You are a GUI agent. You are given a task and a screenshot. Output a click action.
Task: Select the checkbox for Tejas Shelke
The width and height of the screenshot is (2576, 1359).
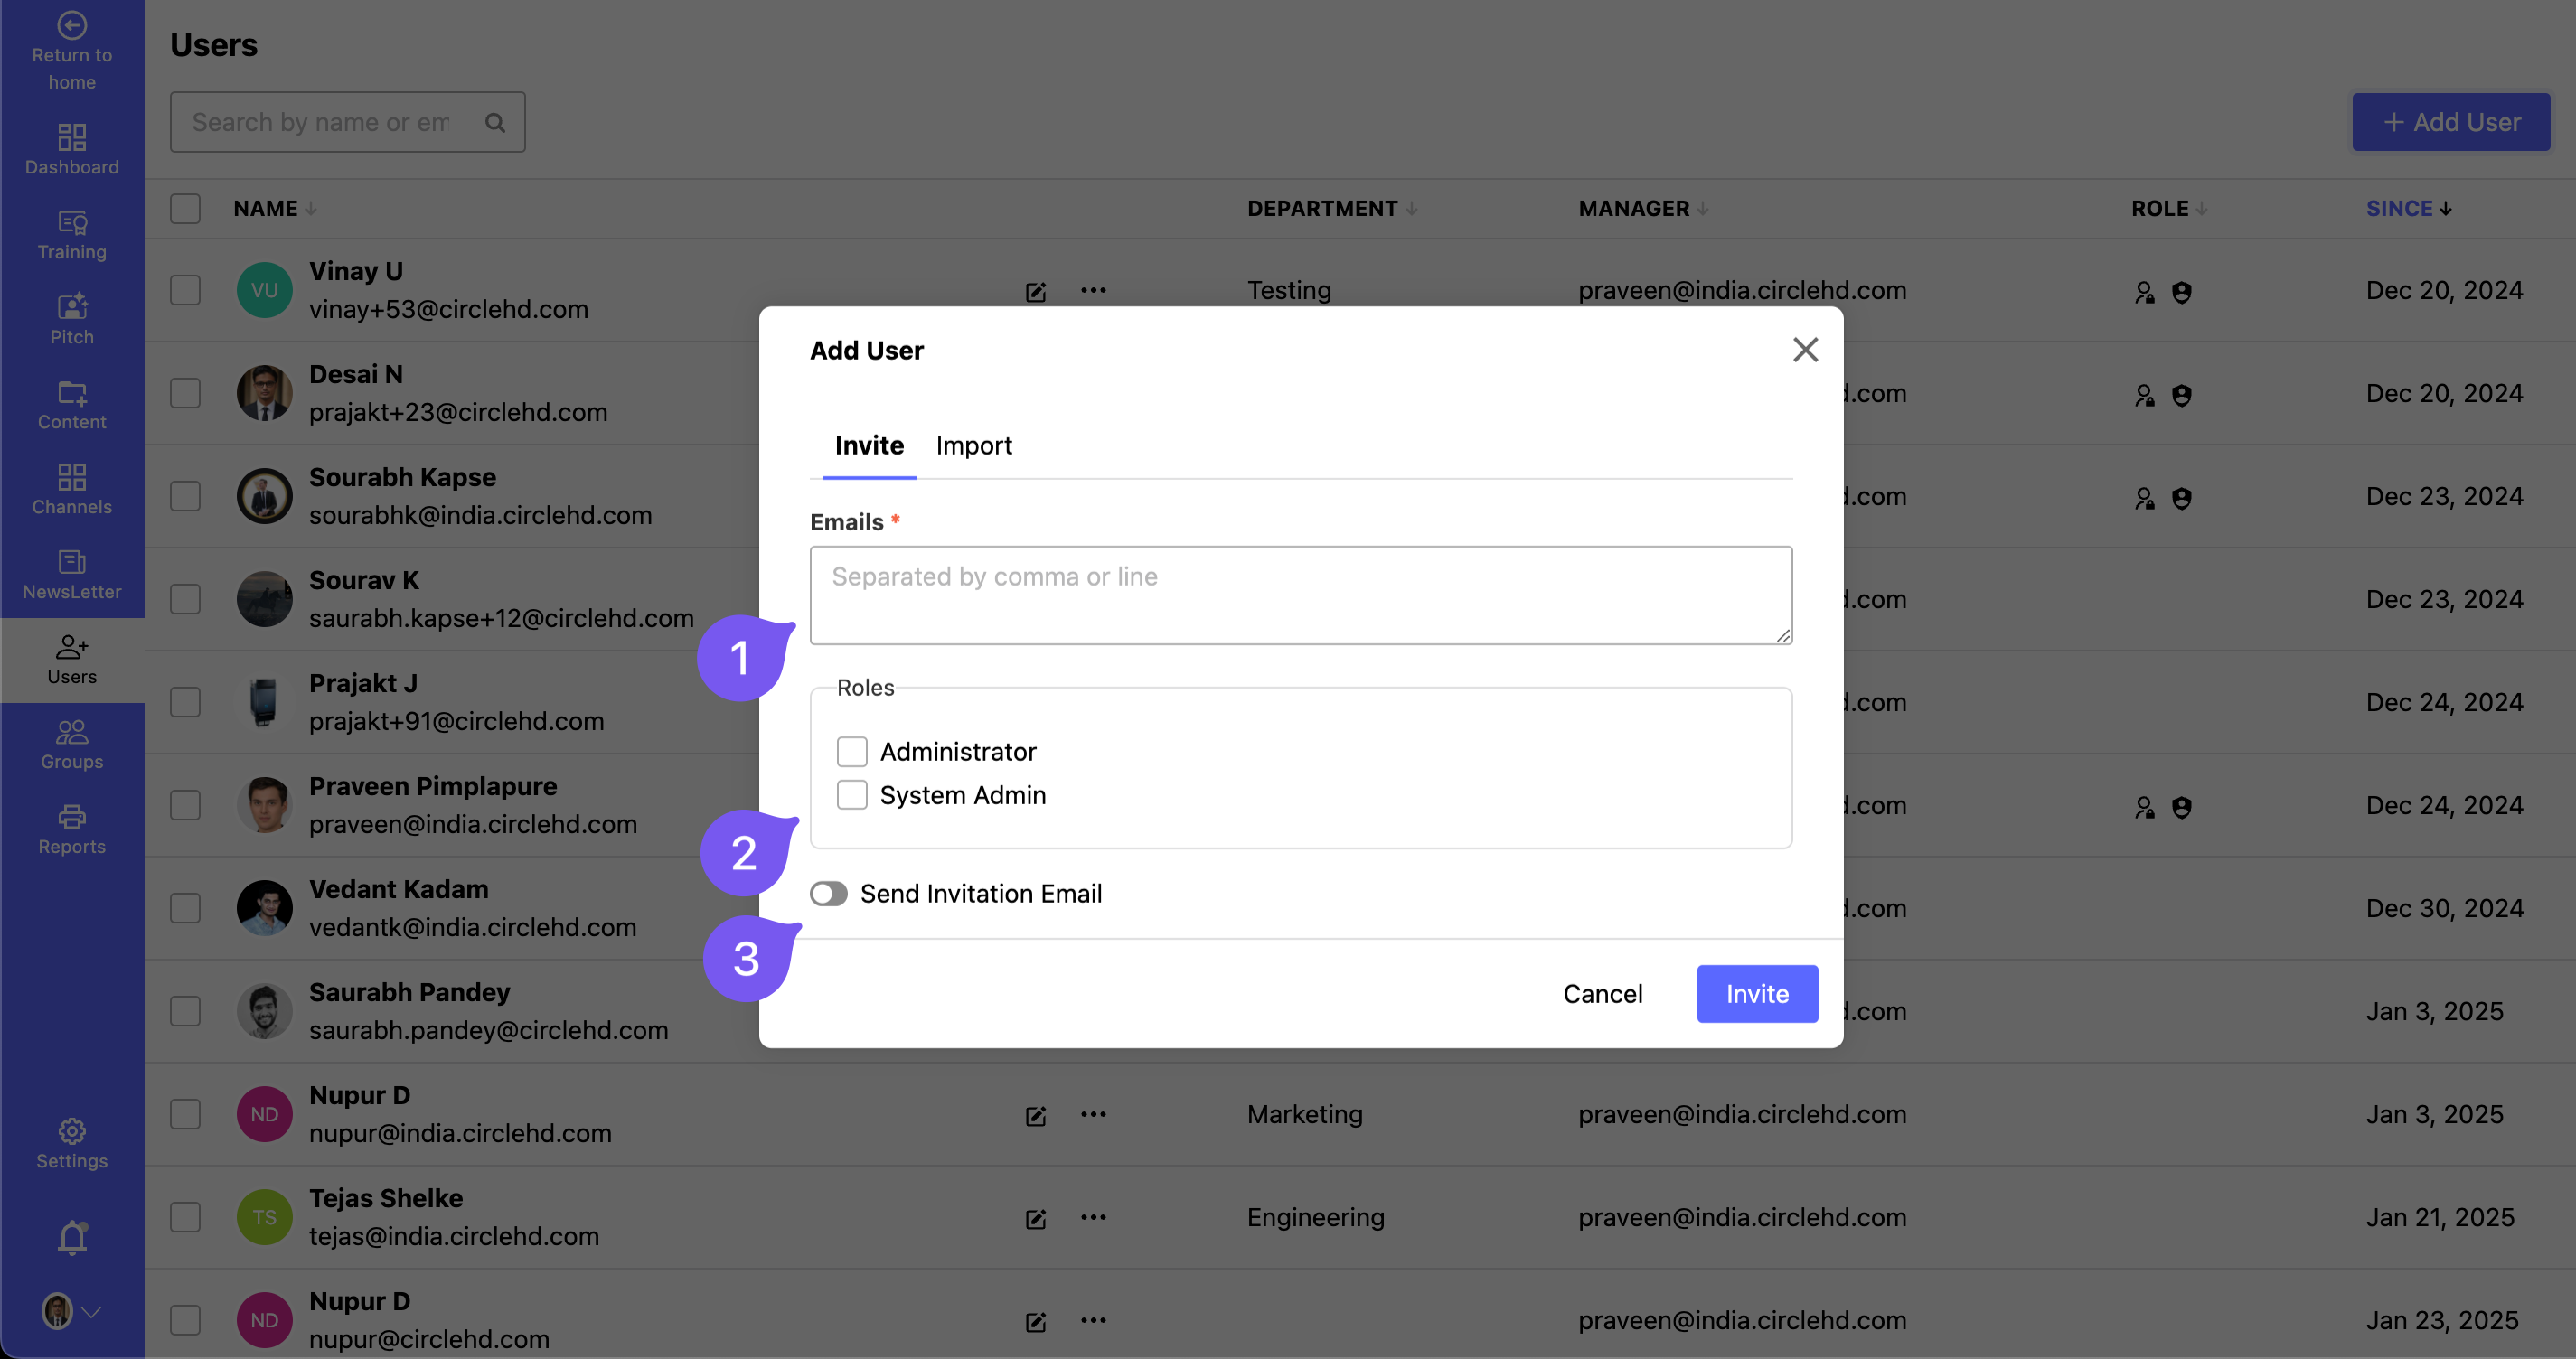coord(185,1217)
